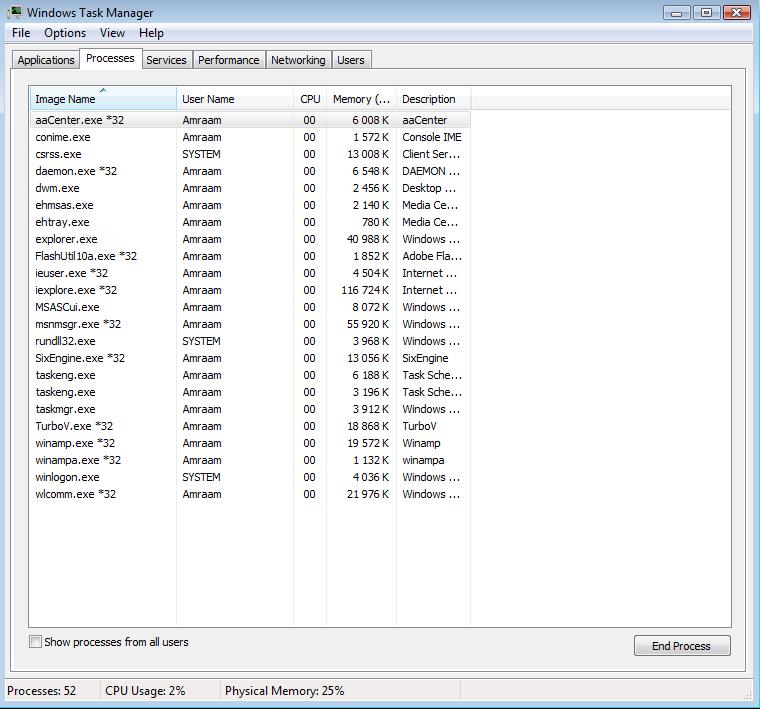
Task: Close the Task Manager window
Action: (737, 13)
